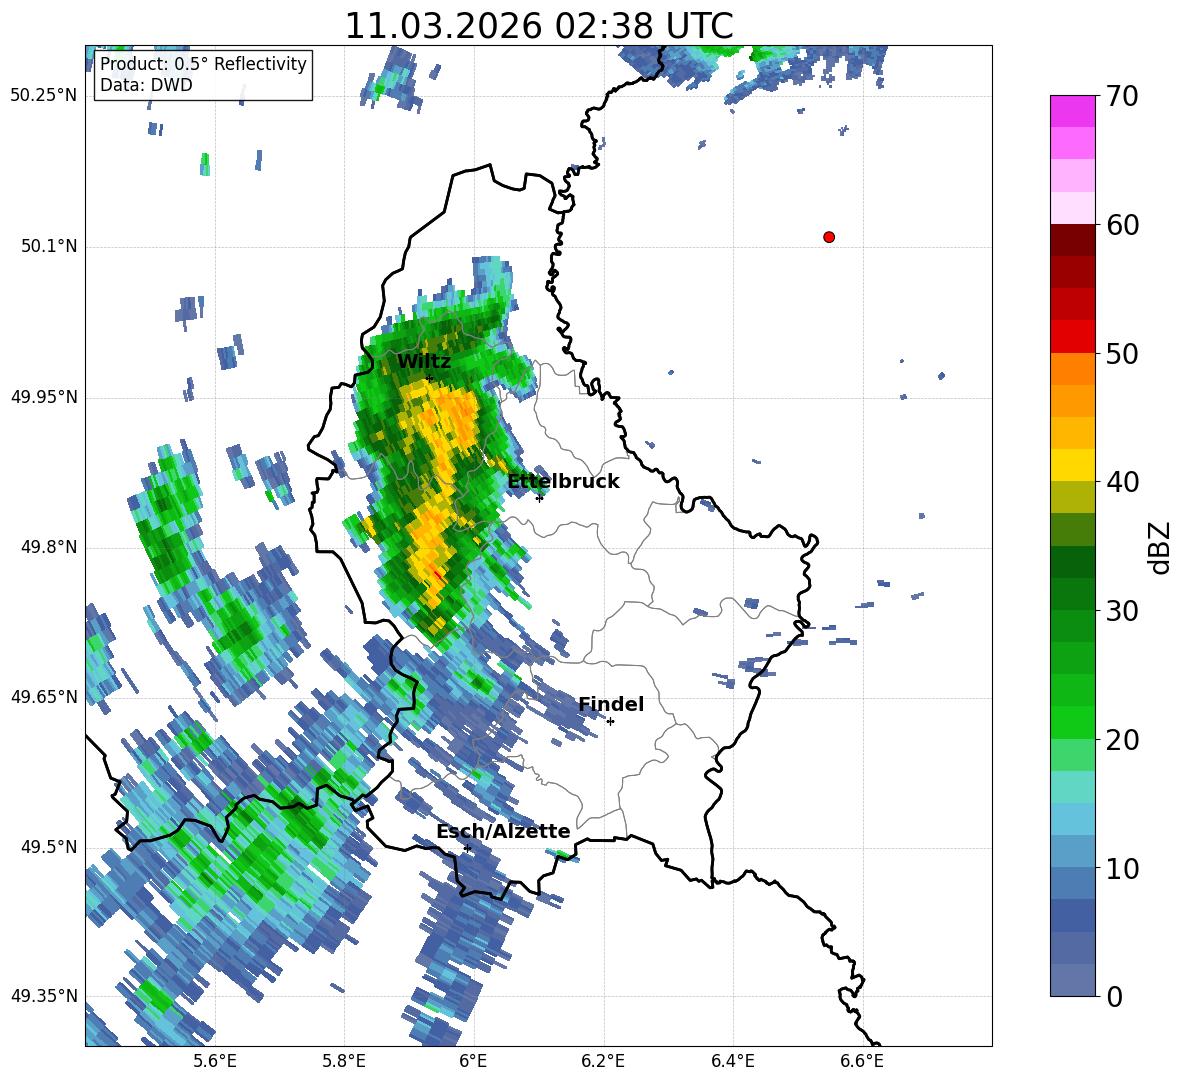Click the 30 colorbar tick value
This screenshot has width=1184, height=1081.
coord(1121,610)
